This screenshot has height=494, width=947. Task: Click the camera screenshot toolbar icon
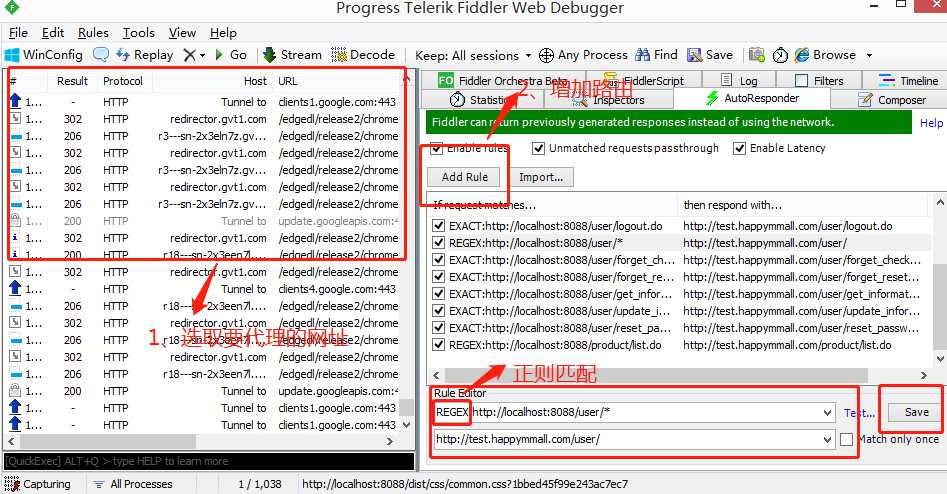(756, 55)
